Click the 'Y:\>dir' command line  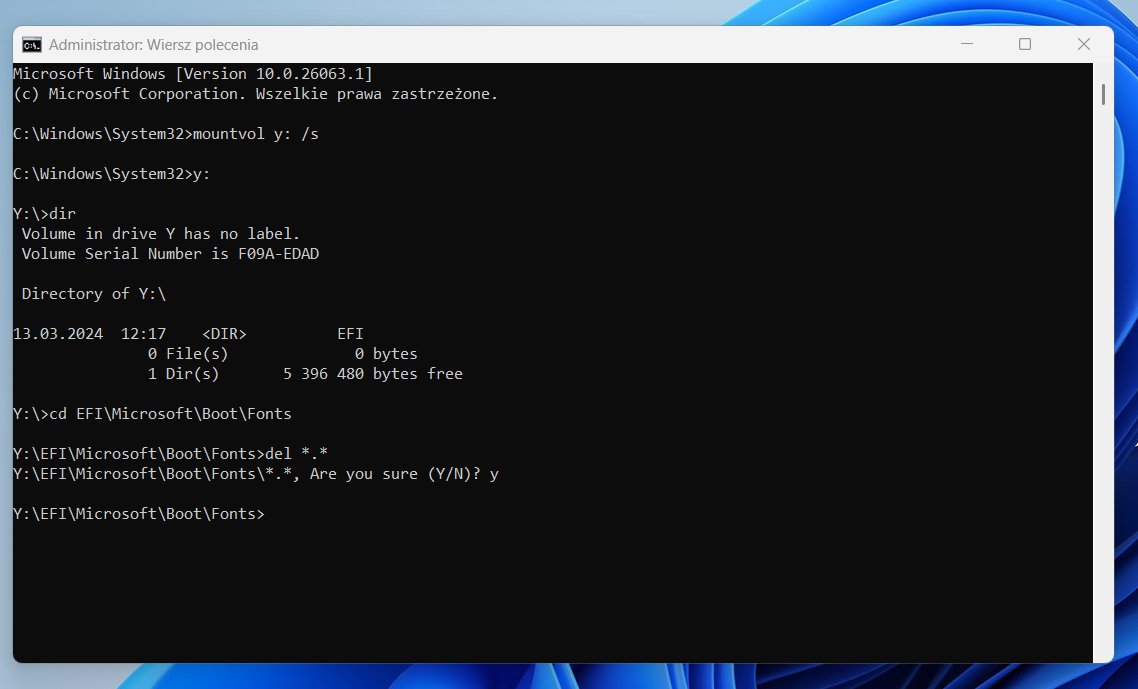[x=44, y=214]
